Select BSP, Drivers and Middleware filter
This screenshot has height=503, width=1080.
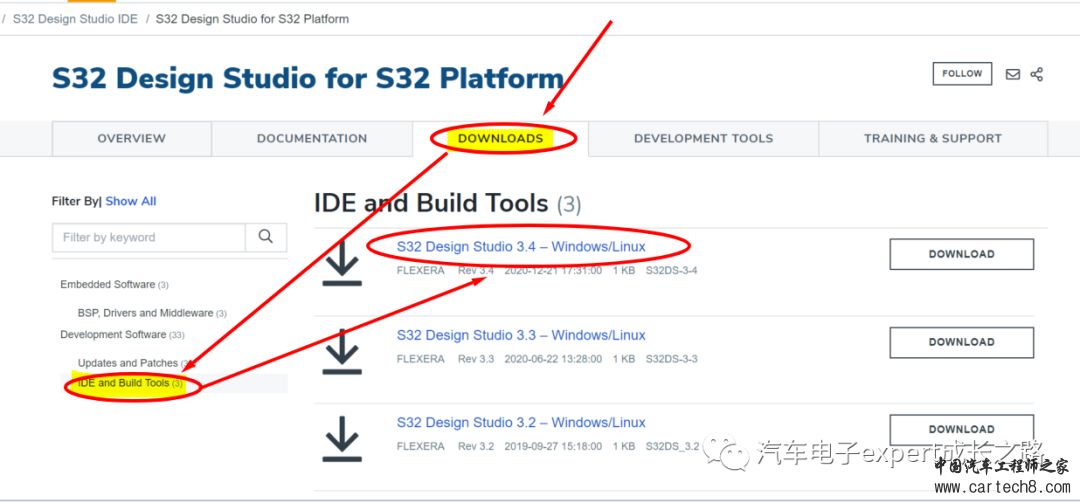click(x=152, y=313)
